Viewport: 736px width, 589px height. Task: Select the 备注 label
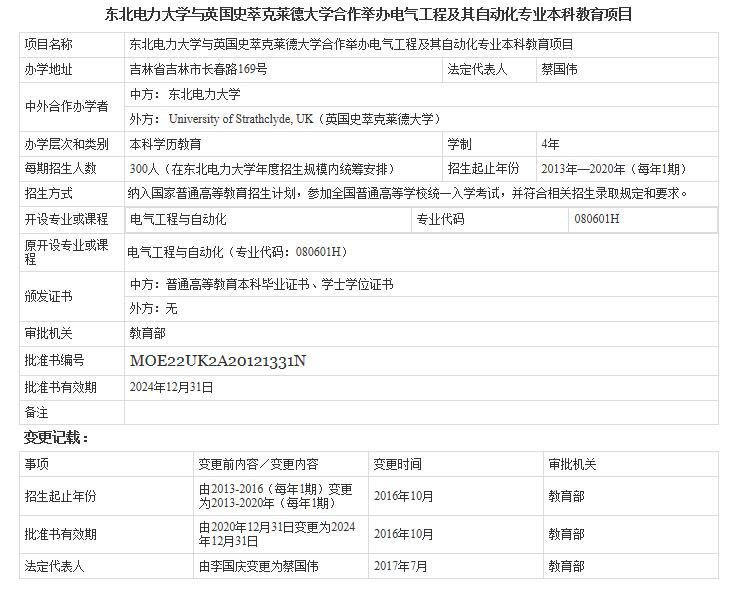[36, 413]
